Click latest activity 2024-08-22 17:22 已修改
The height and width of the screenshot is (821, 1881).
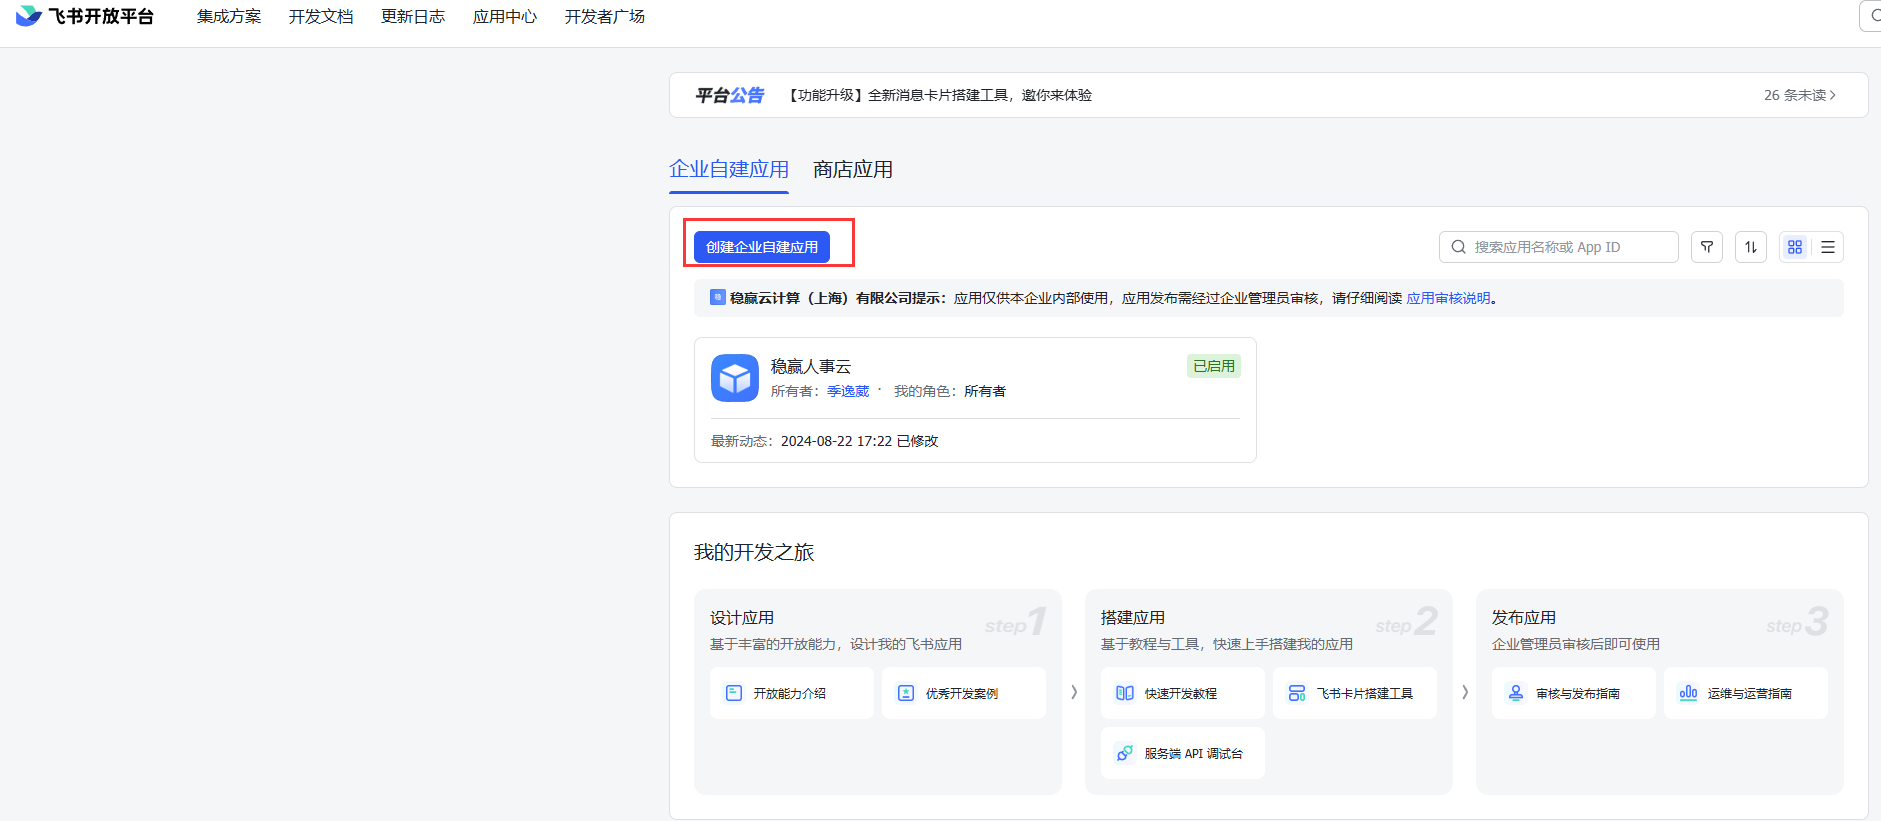click(x=860, y=441)
